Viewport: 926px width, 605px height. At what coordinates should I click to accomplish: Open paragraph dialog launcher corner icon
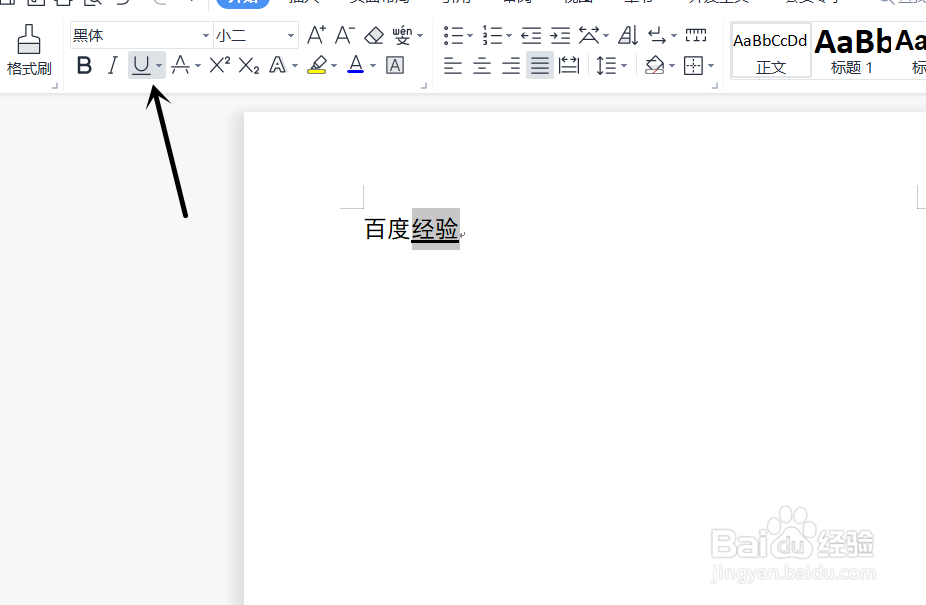pyautogui.click(x=715, y=86)
